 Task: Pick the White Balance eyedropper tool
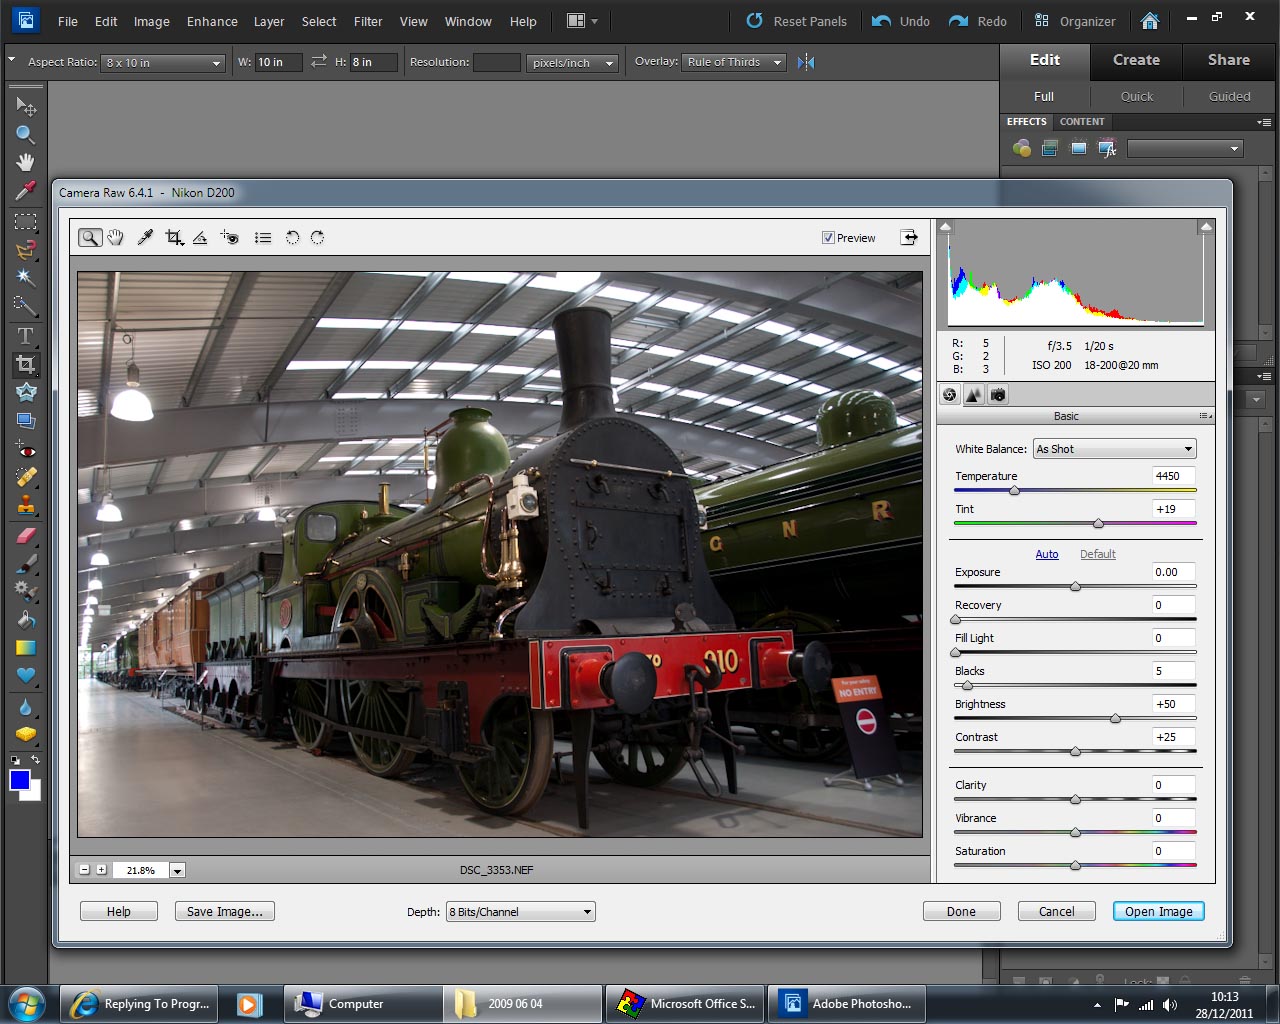pos(145,238)
